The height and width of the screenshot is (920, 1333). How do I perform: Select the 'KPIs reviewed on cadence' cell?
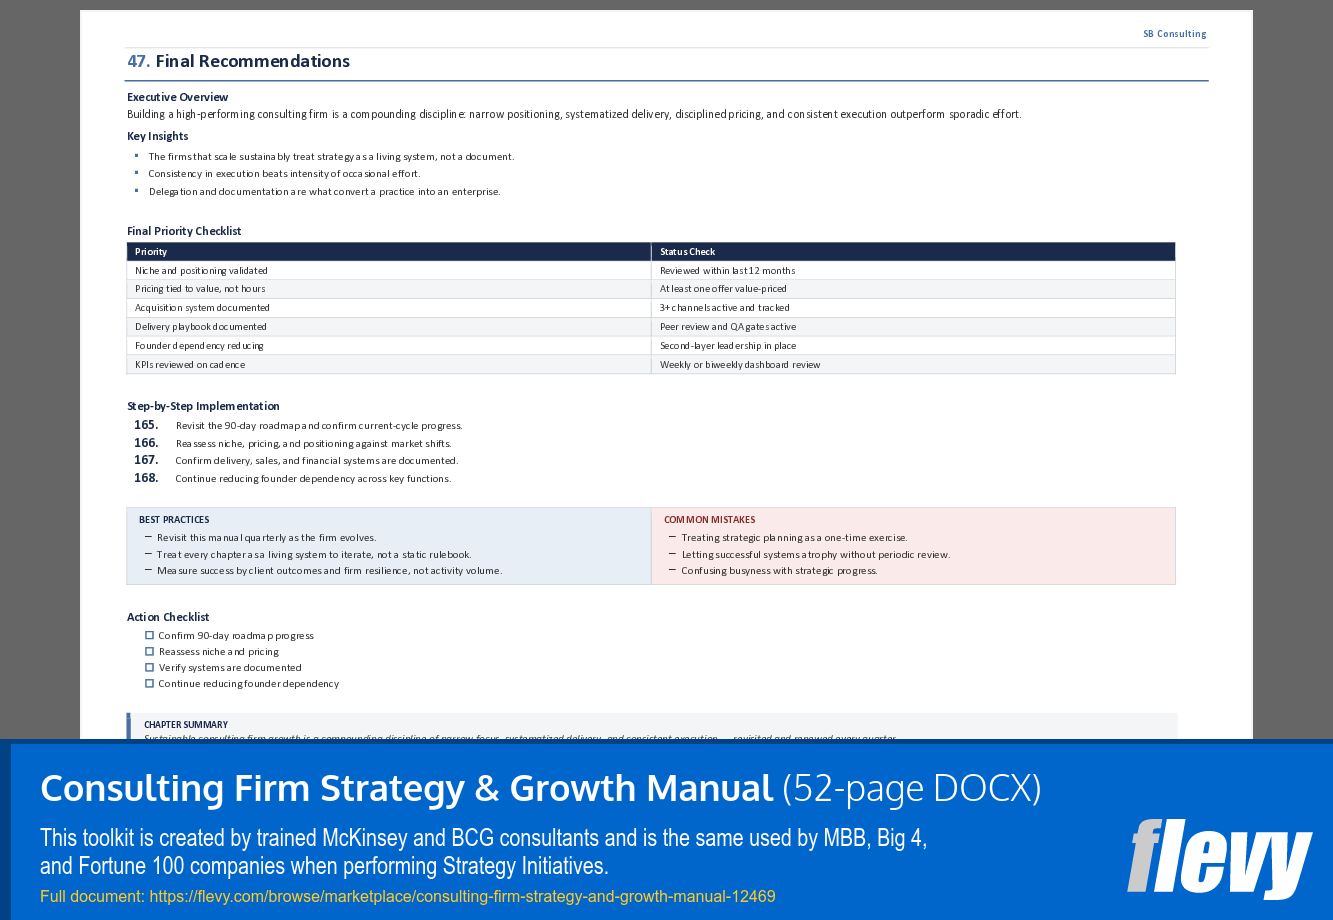point(389,365)
